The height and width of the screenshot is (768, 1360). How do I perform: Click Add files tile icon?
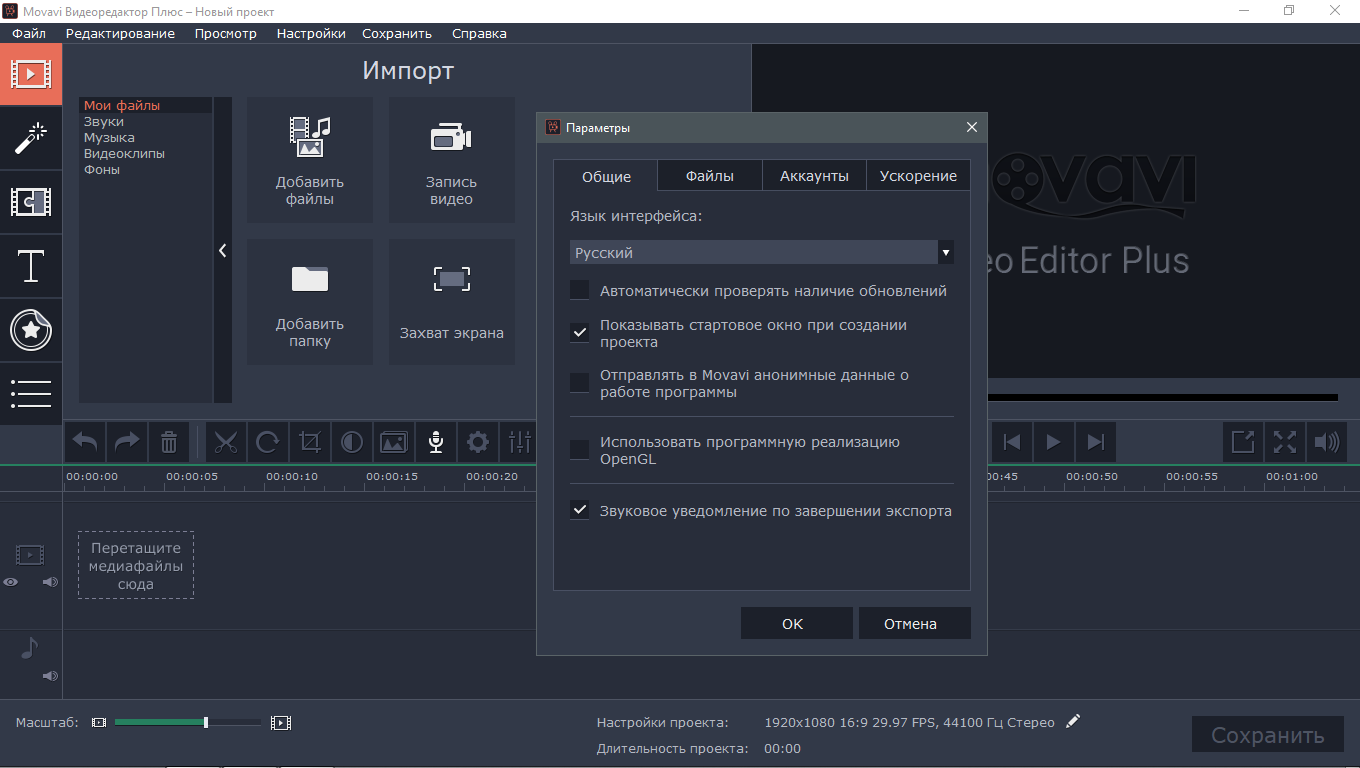click(x=310, y=160)
